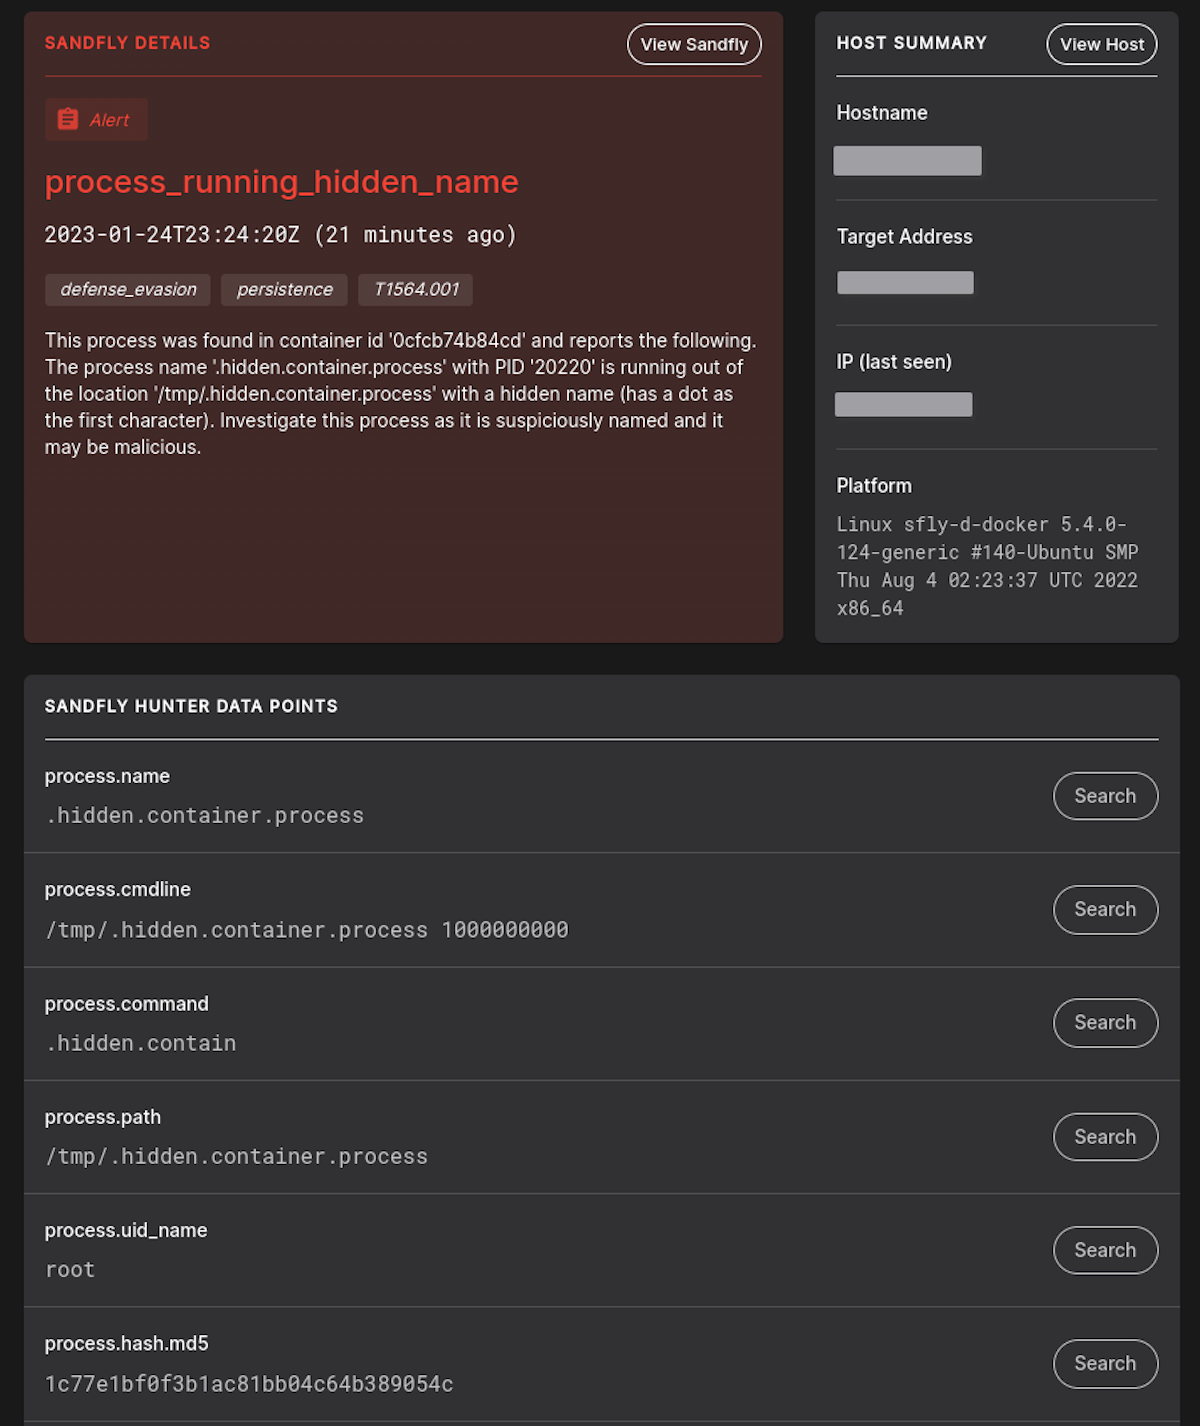Search for the process.name value
The image size is (1200, 1426).
pos(1105,796)
